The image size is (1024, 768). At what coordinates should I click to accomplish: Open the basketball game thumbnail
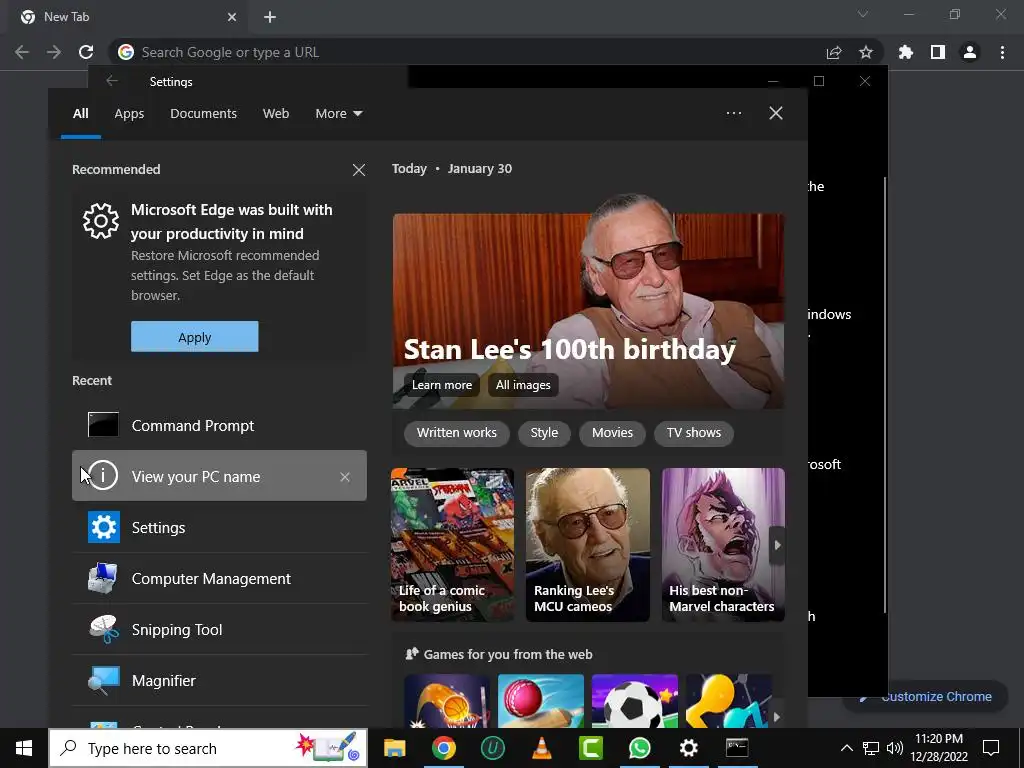(x=447, y=701)
